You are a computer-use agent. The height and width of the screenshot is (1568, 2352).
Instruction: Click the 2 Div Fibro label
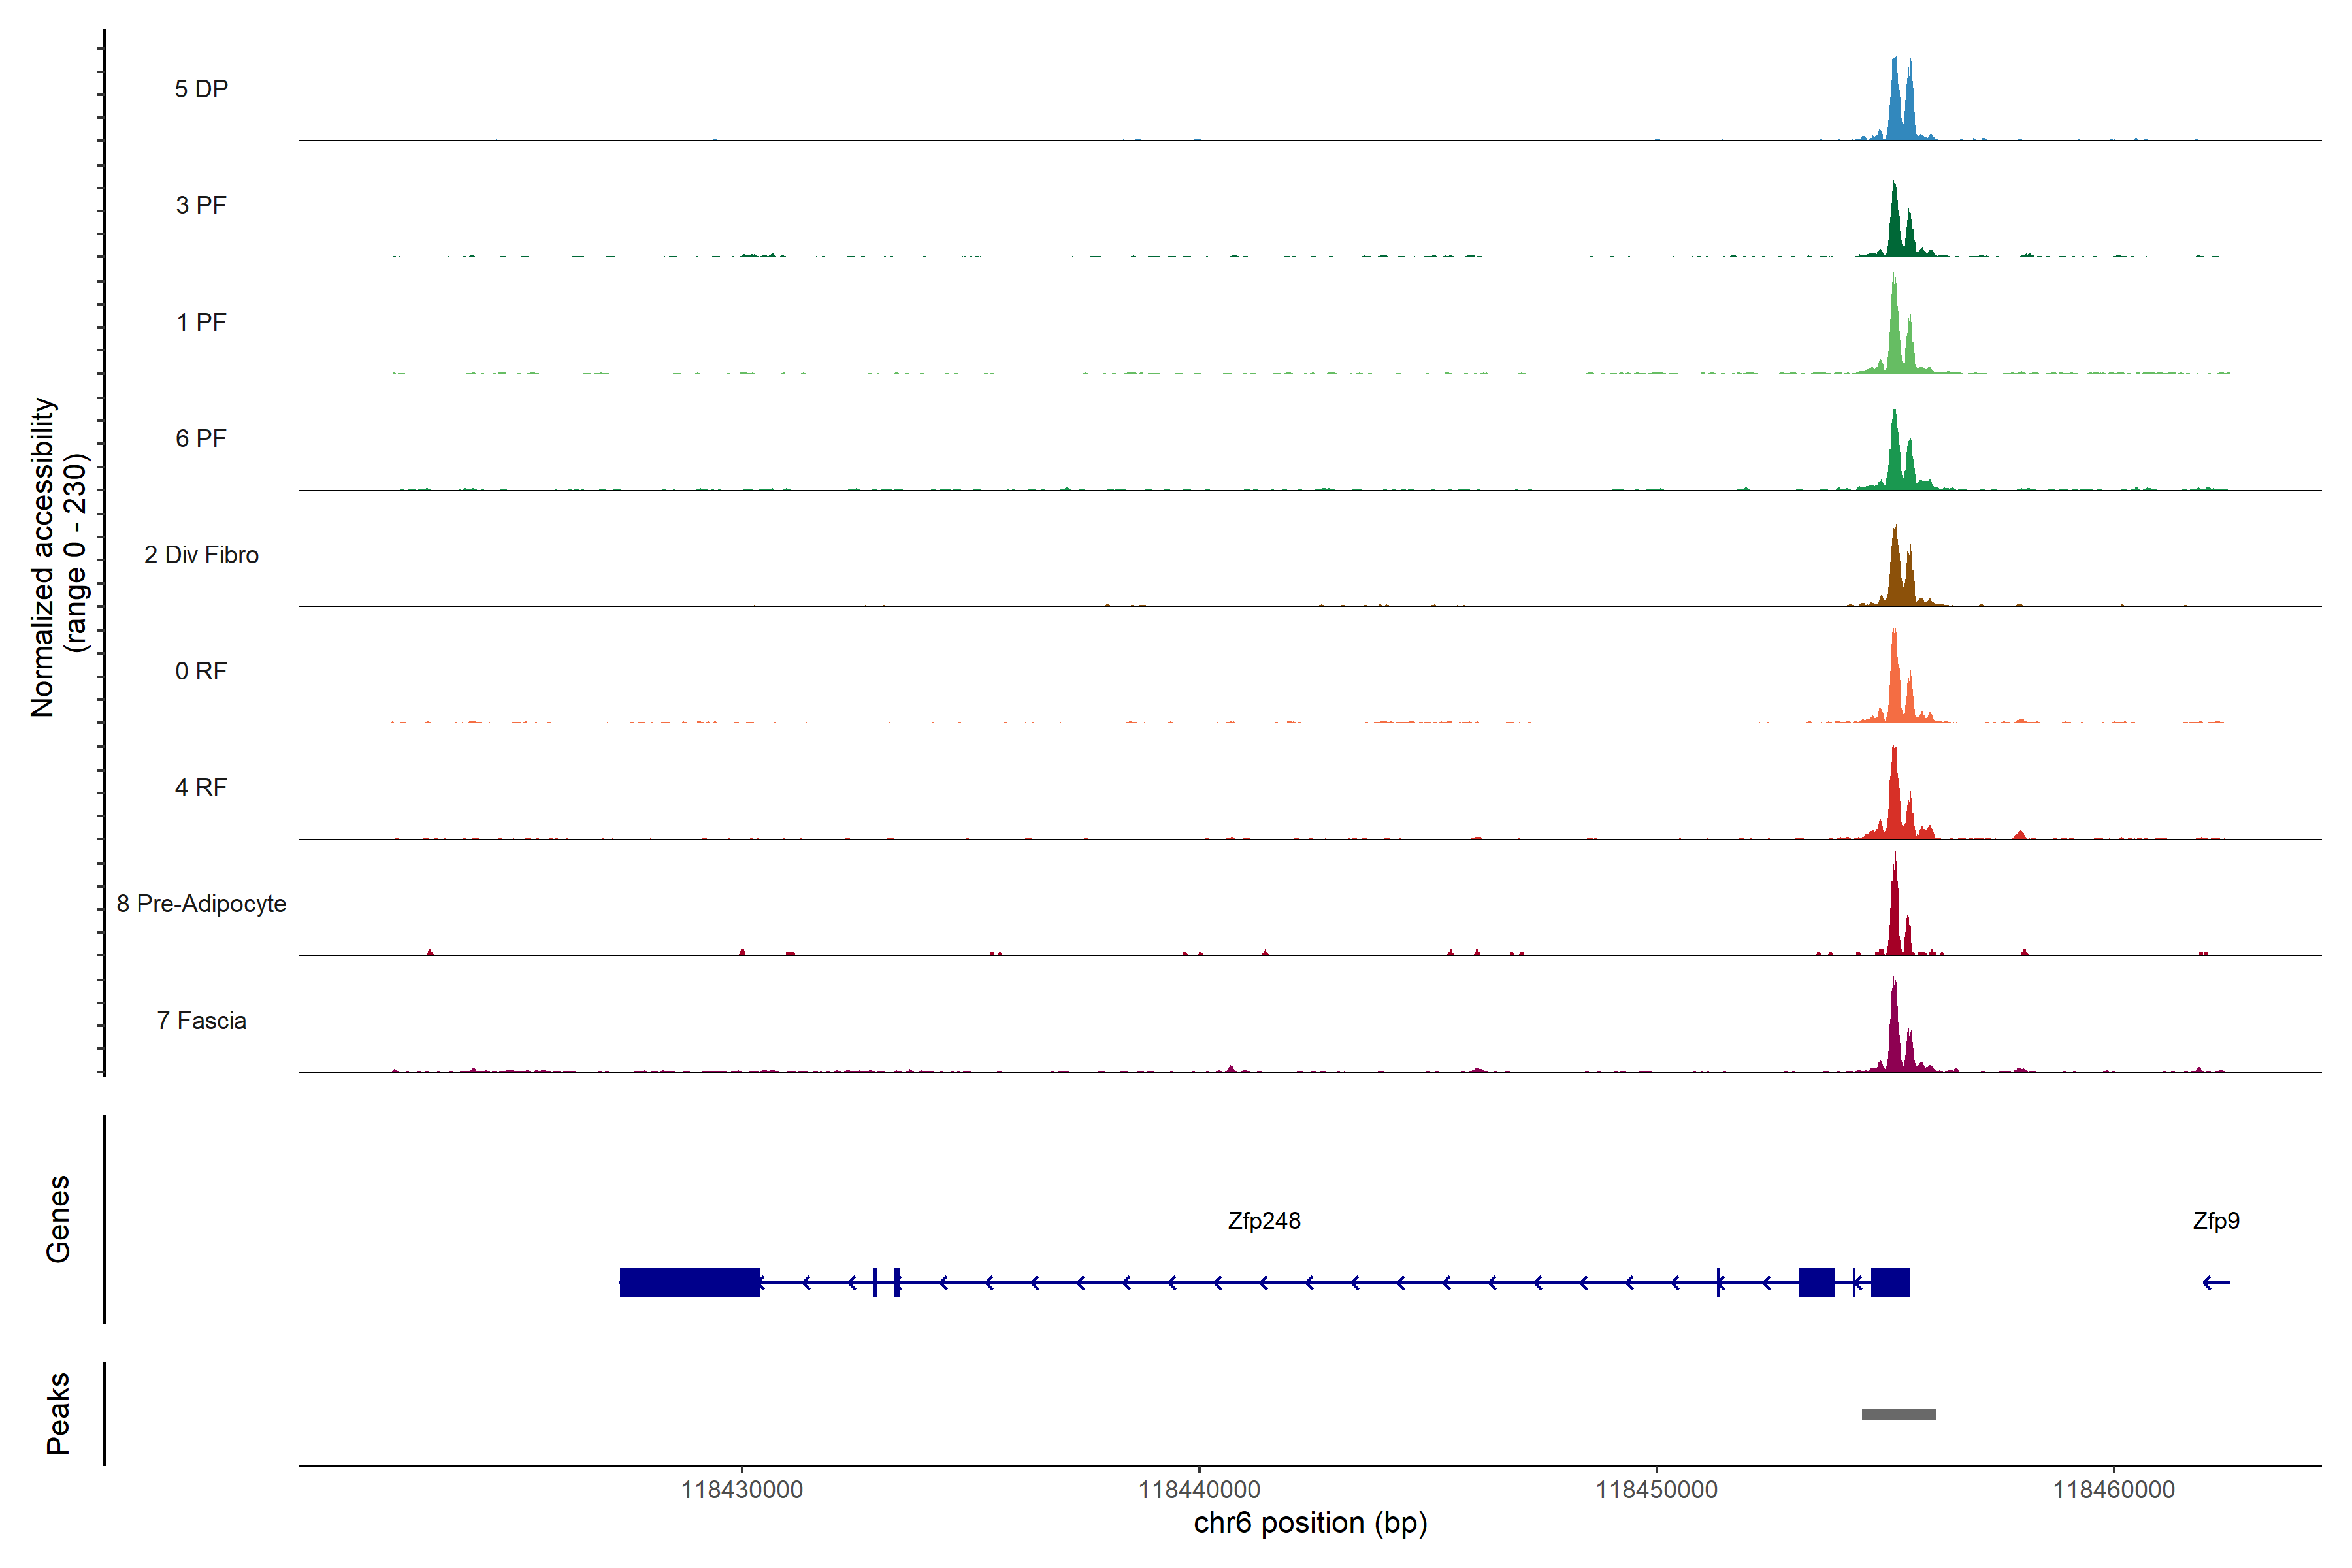(201, 555)
